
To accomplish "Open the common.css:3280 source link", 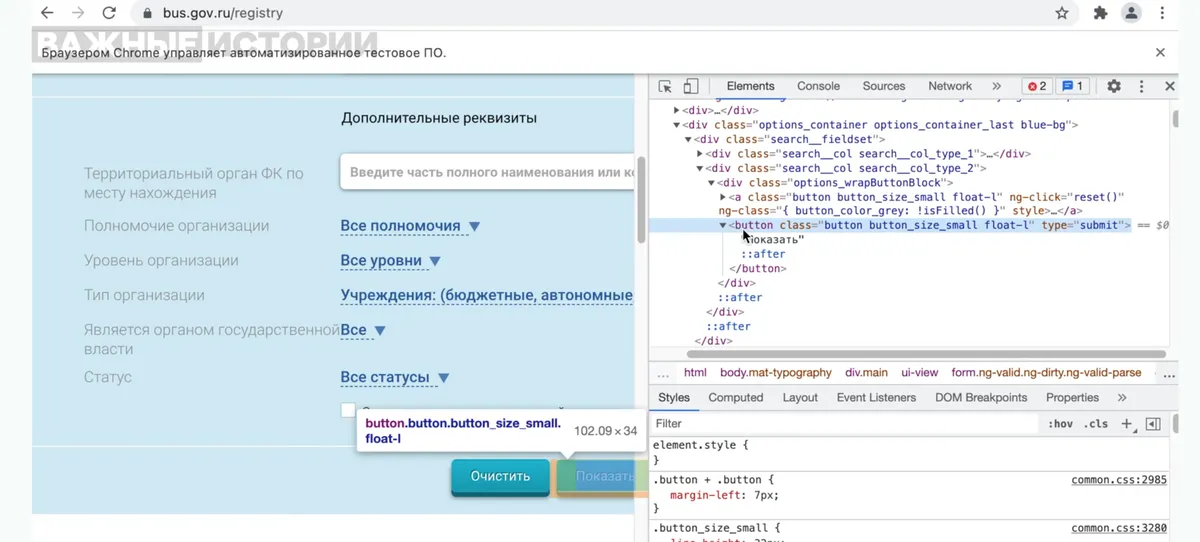I will 1119,528.
